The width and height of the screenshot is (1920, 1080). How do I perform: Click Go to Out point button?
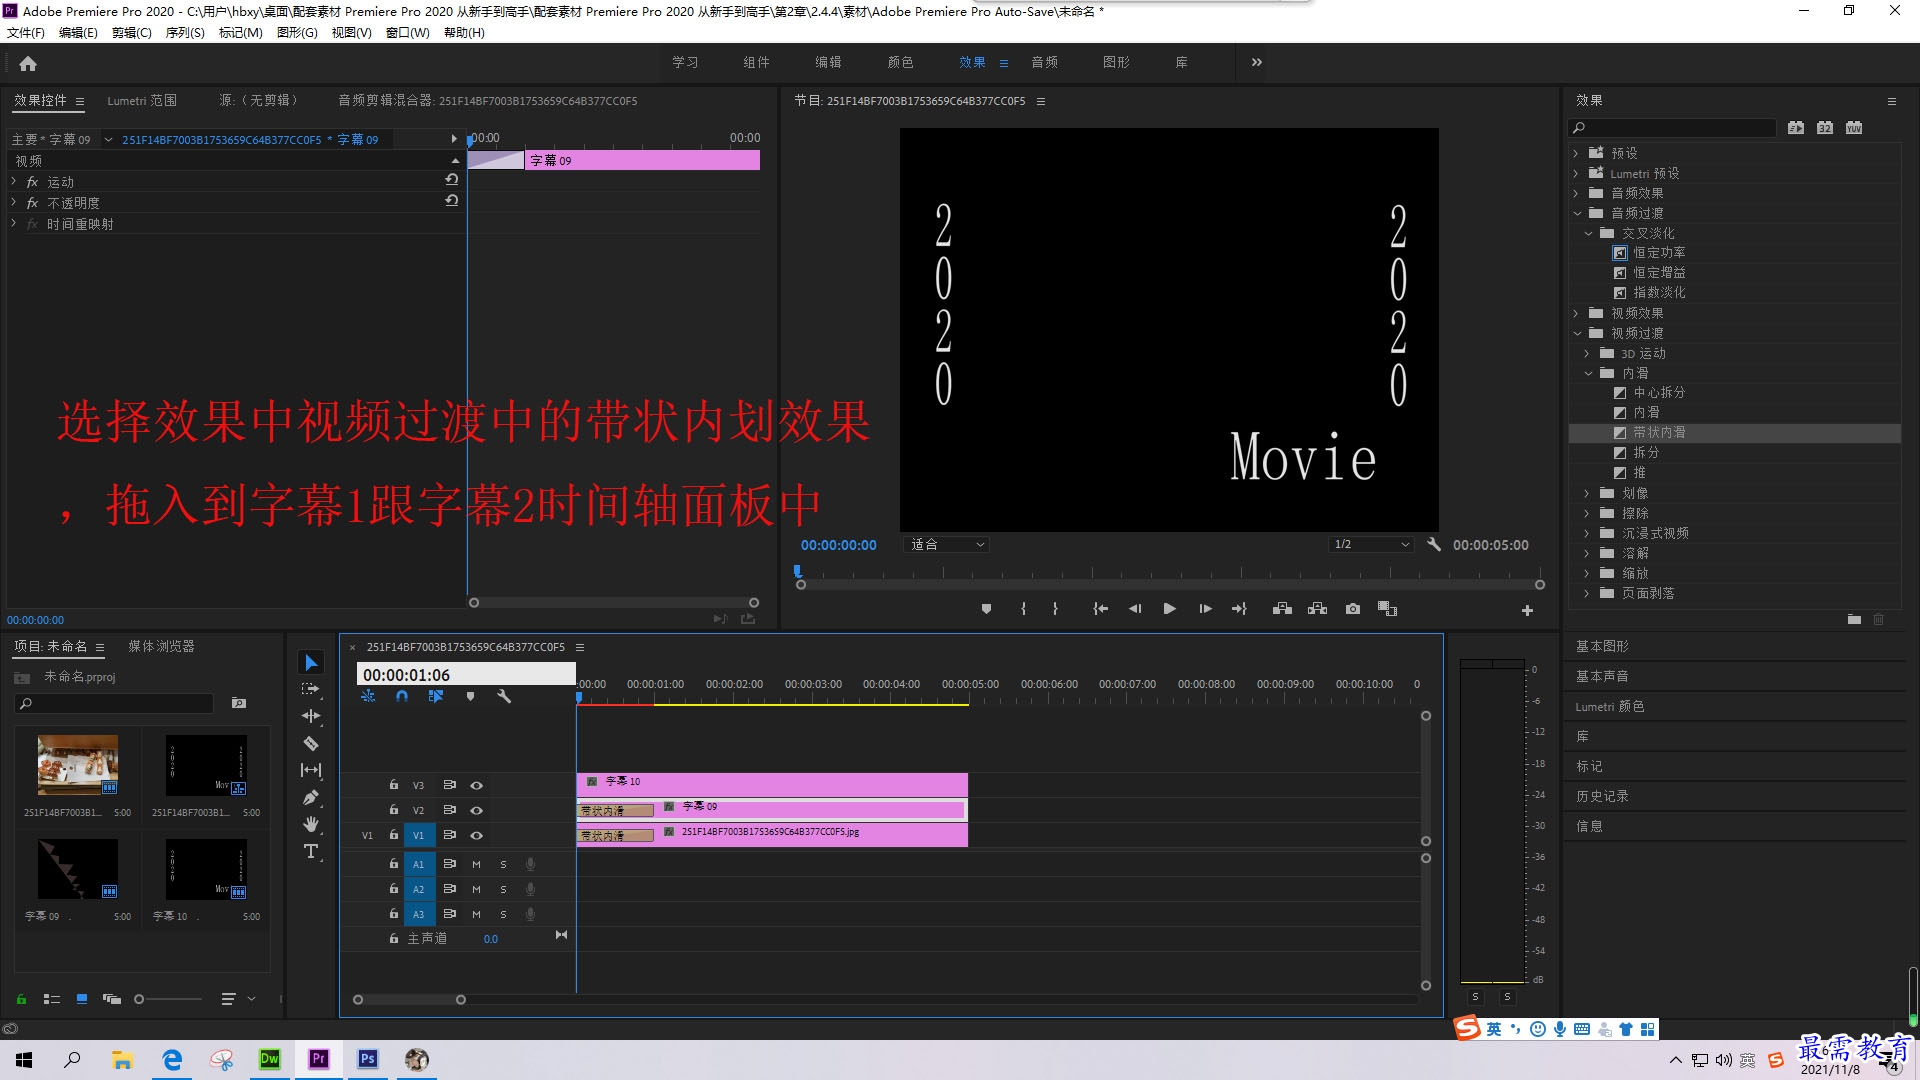coord(1239,609)
